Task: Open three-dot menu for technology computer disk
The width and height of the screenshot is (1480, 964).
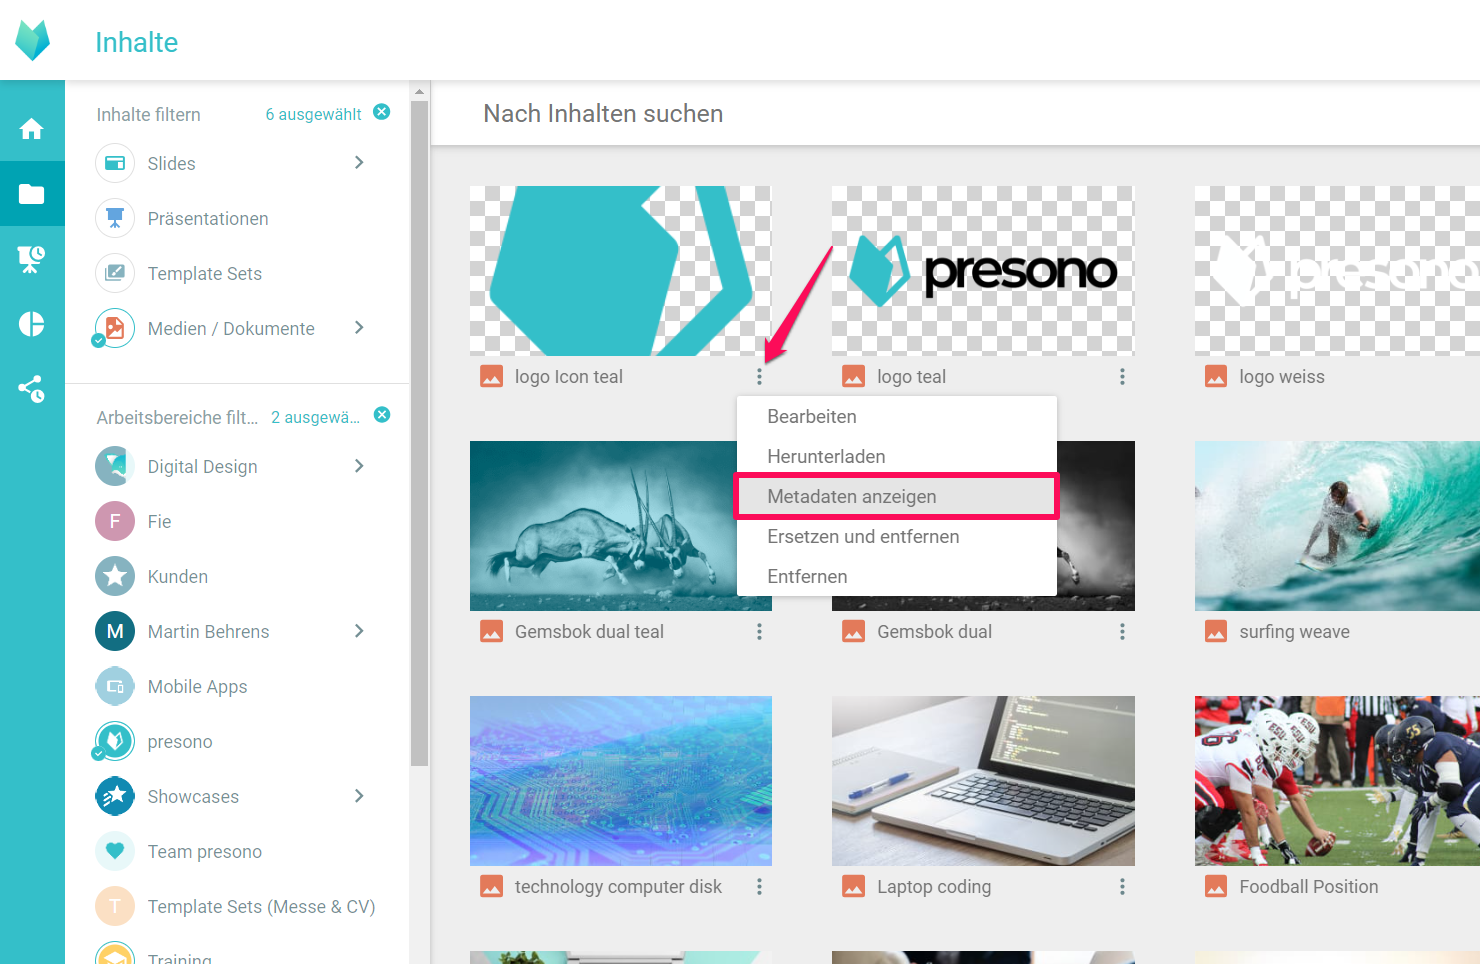Action: [759, 886]
